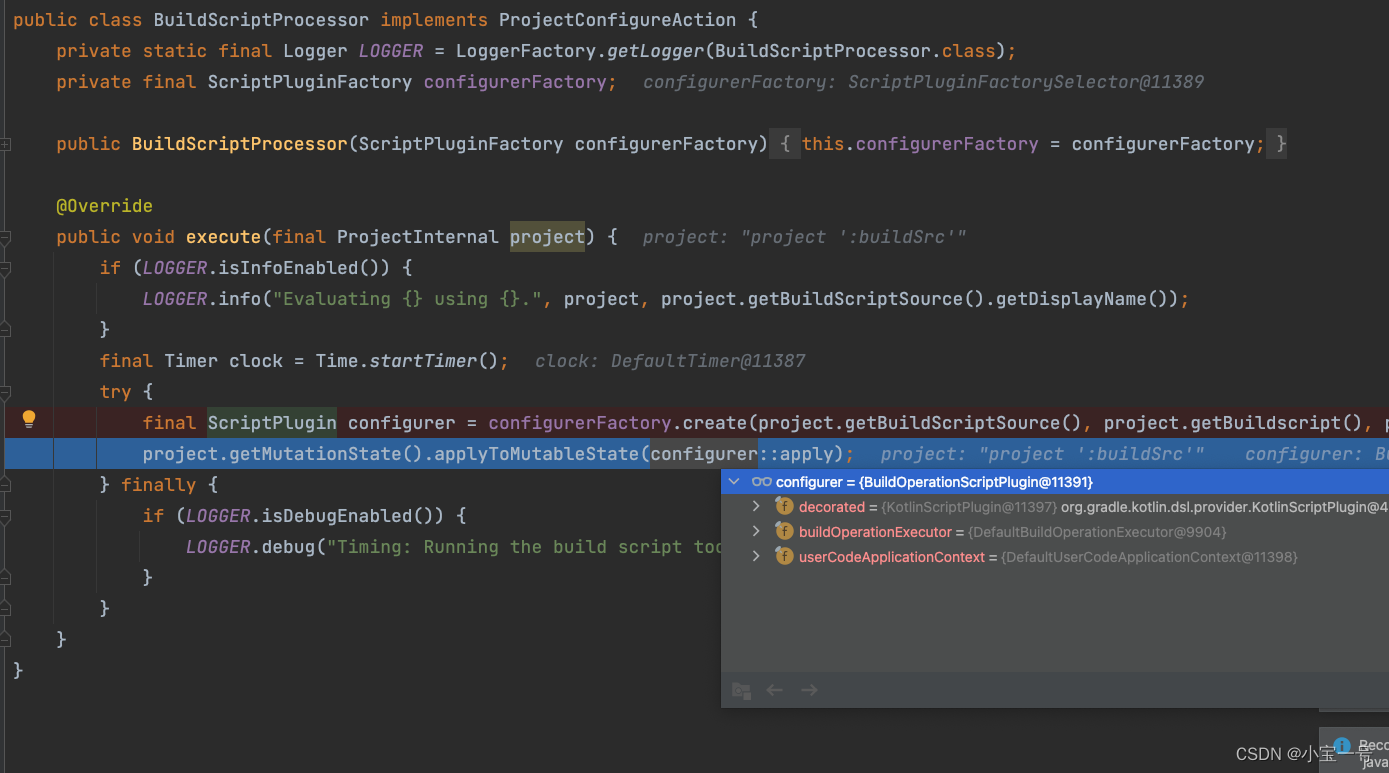Expand the buildOperationExecutor field node
Viewport: 1389px width, 773px height.
tap(757, 532)
